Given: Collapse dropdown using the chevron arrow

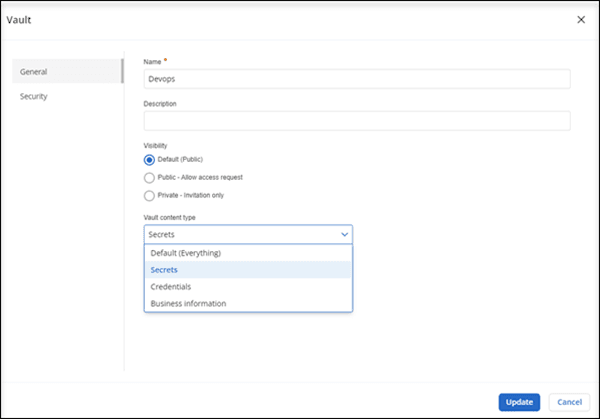Looking at the screenshot, I should tap(344, 234).
